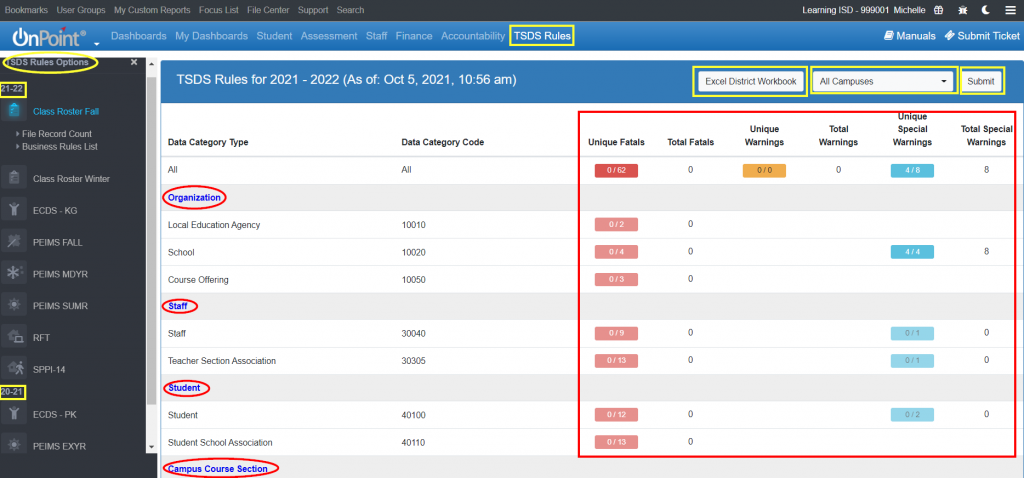Switch to the Finance tab
The width and height of the screenshot is (1024, 478).
(x=414, y=36)
